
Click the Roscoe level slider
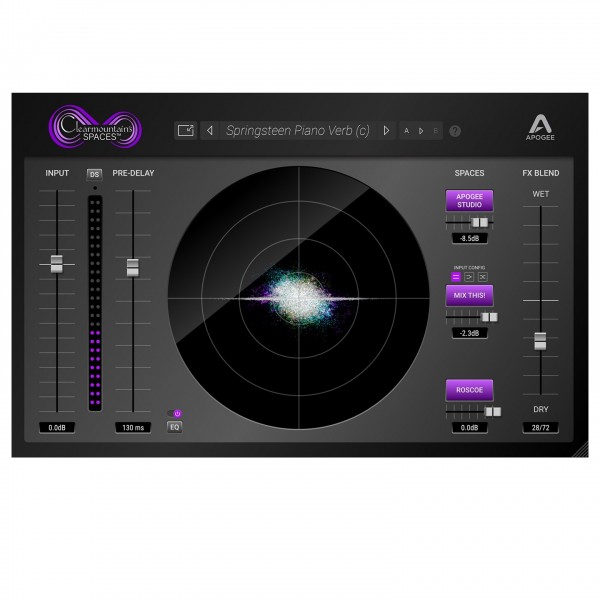(493, 411)
